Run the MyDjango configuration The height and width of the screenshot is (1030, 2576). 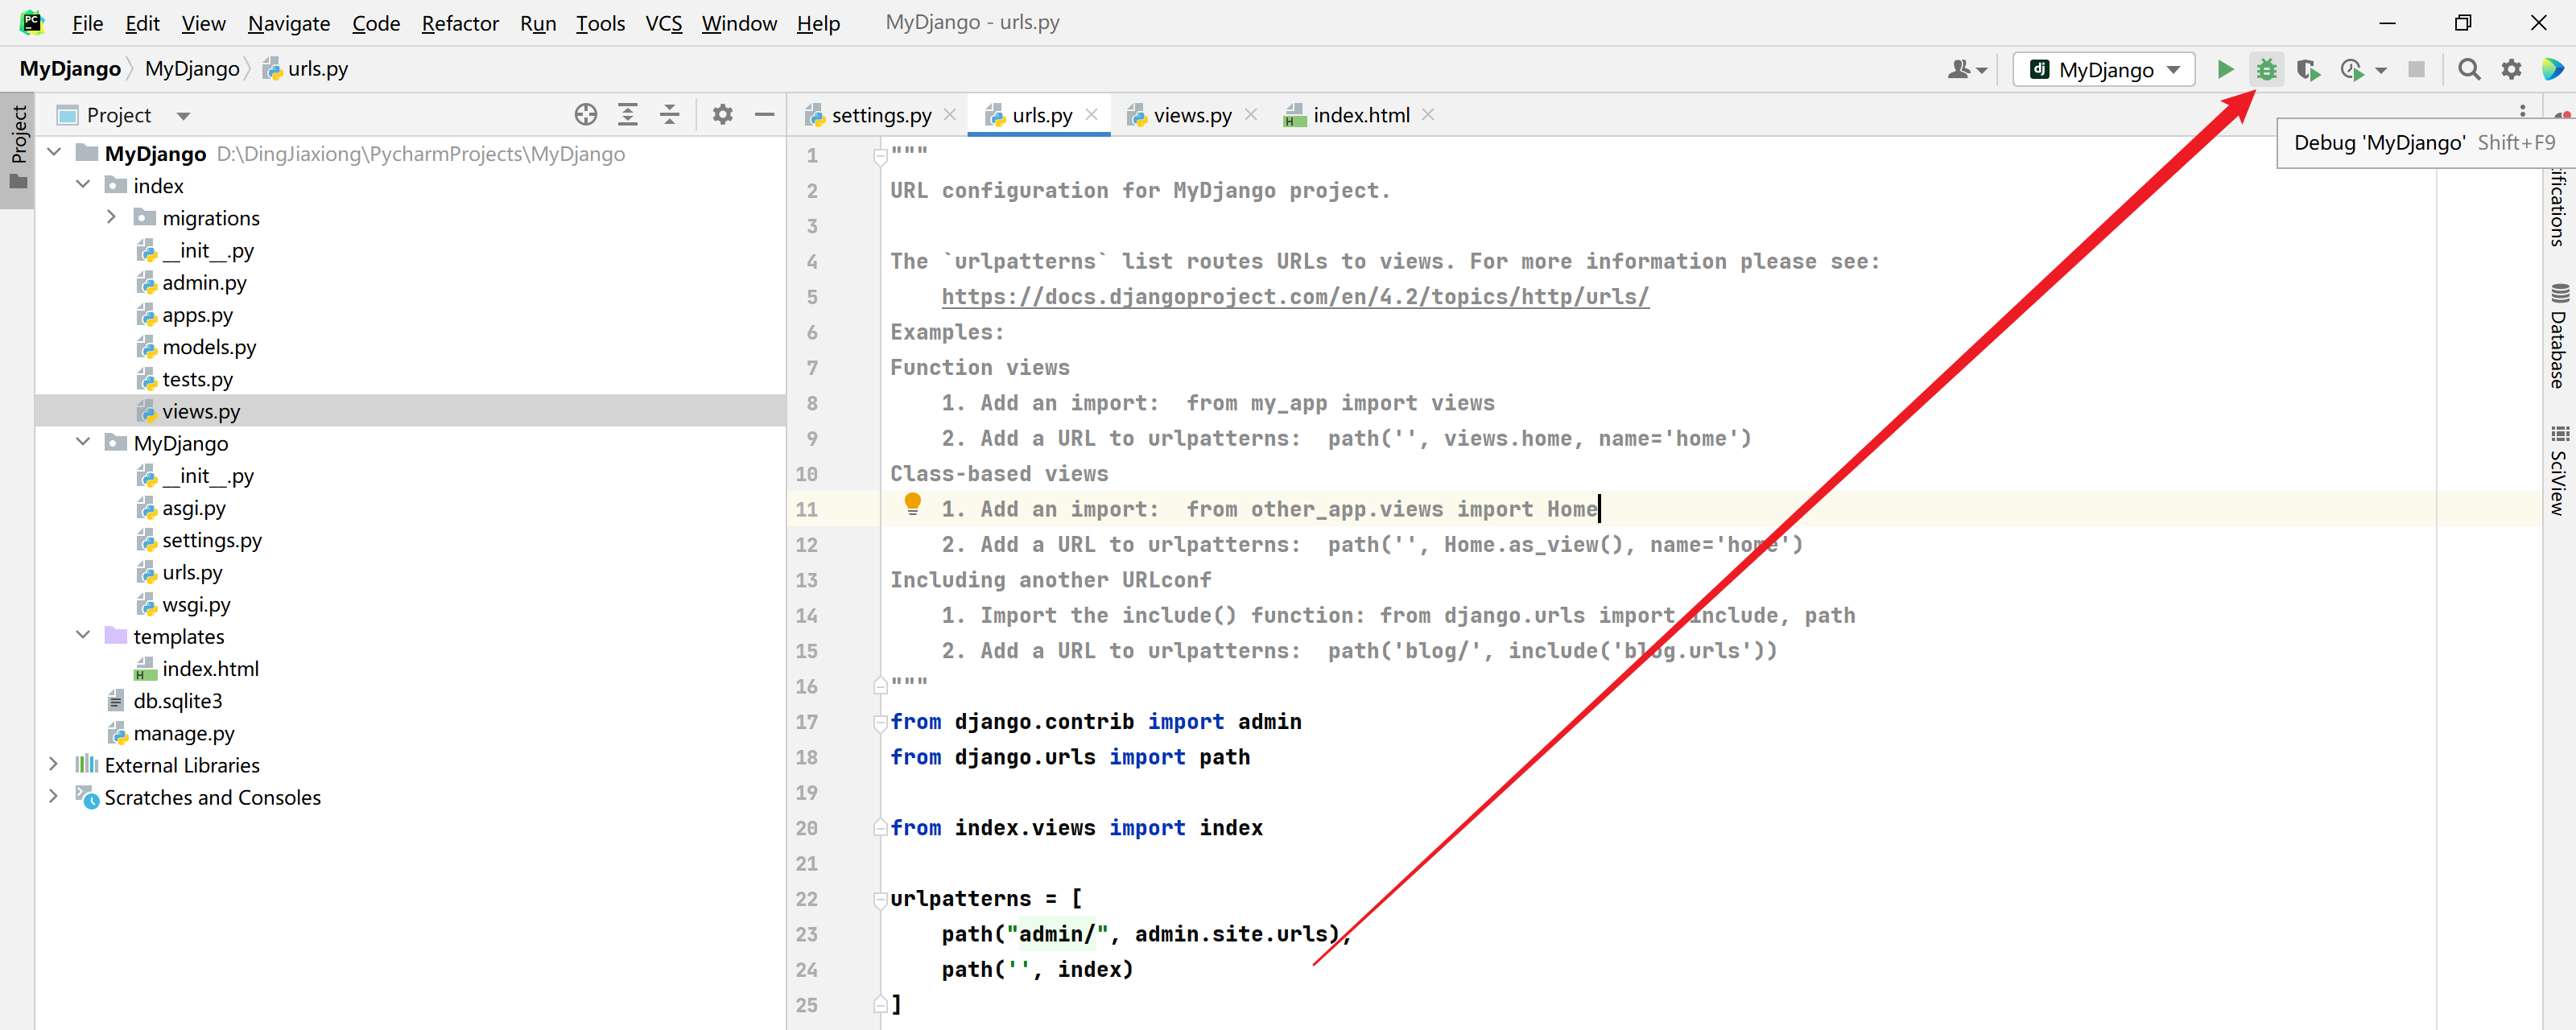click(x=2225, y=69)
